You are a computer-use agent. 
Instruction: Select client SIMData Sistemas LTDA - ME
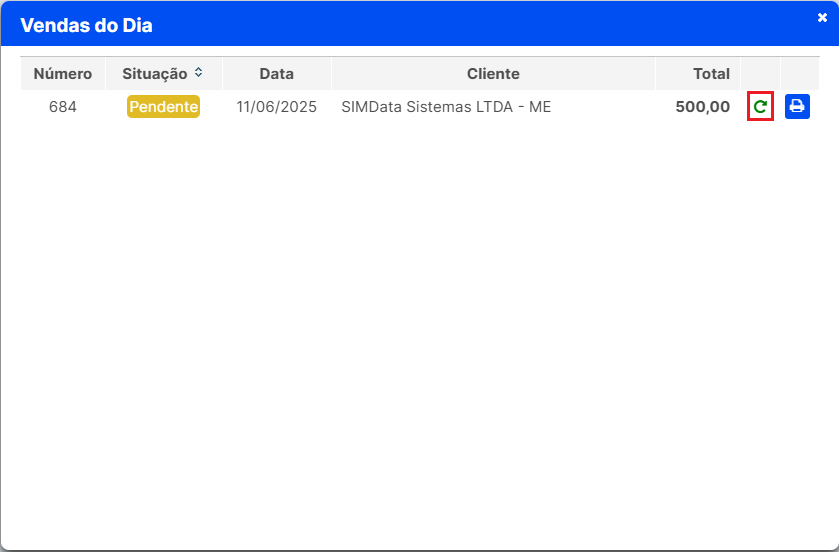446,106
